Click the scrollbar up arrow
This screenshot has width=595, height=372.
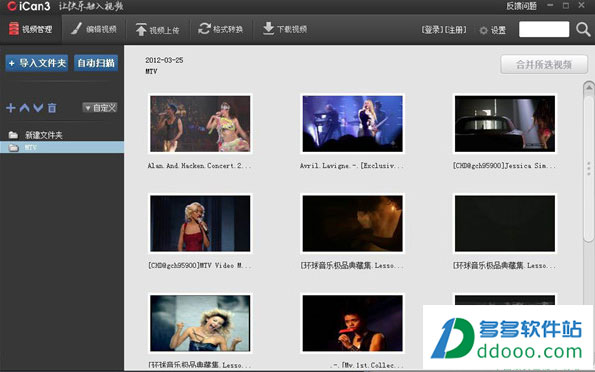click(589, 88)
